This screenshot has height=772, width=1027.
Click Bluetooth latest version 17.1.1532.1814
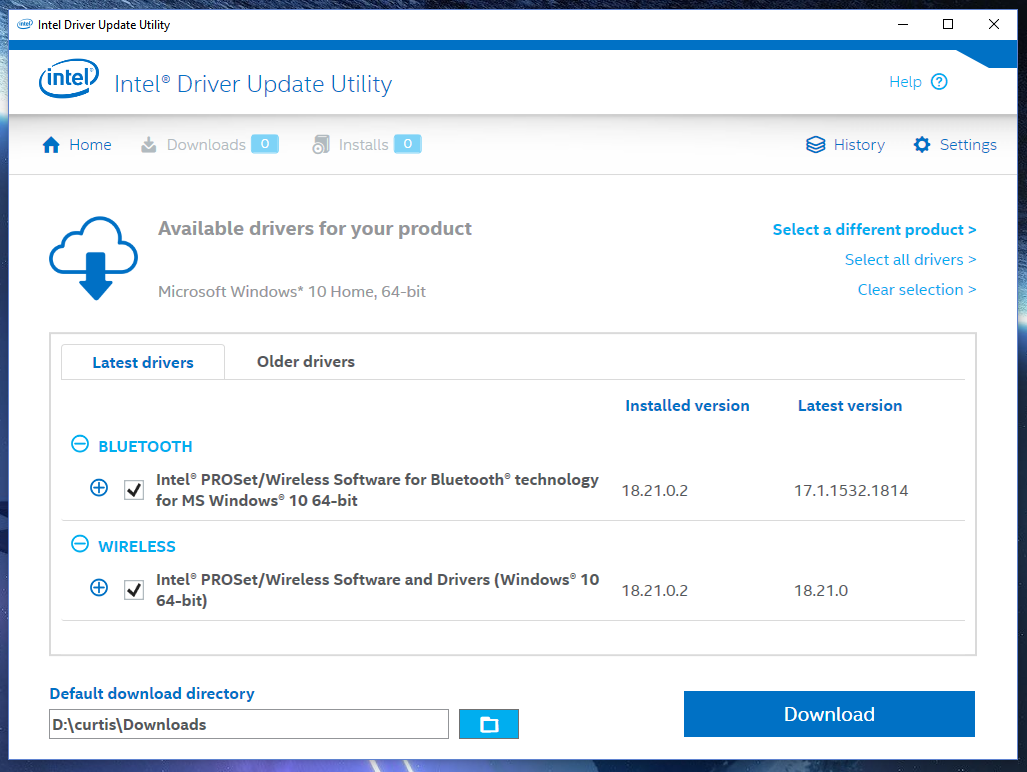pyautogui.click(x=851, y=490)
